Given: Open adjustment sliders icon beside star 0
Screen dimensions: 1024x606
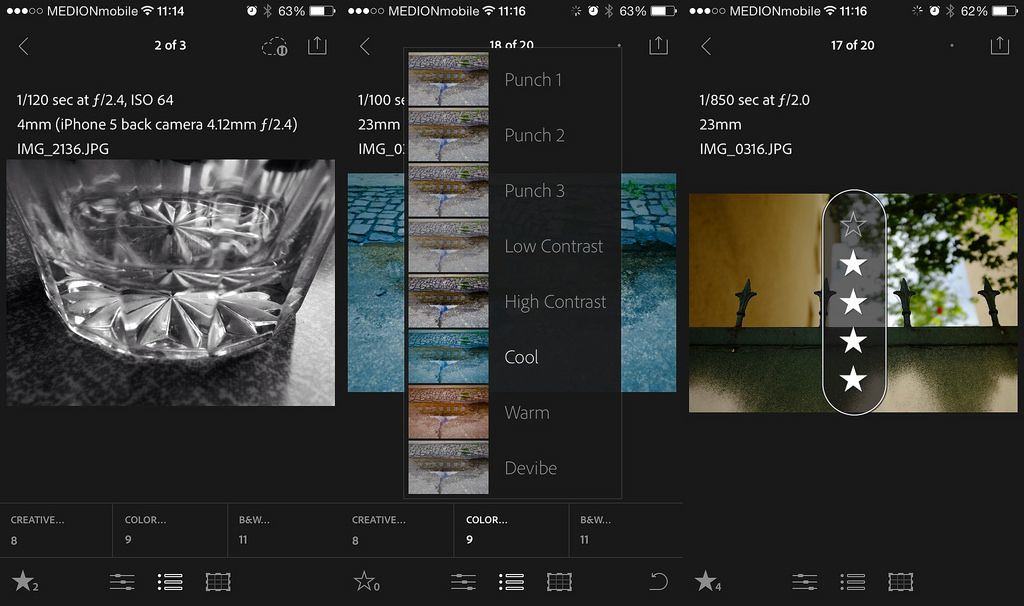Looking at the screenshot, I should (x=464, y=581).
